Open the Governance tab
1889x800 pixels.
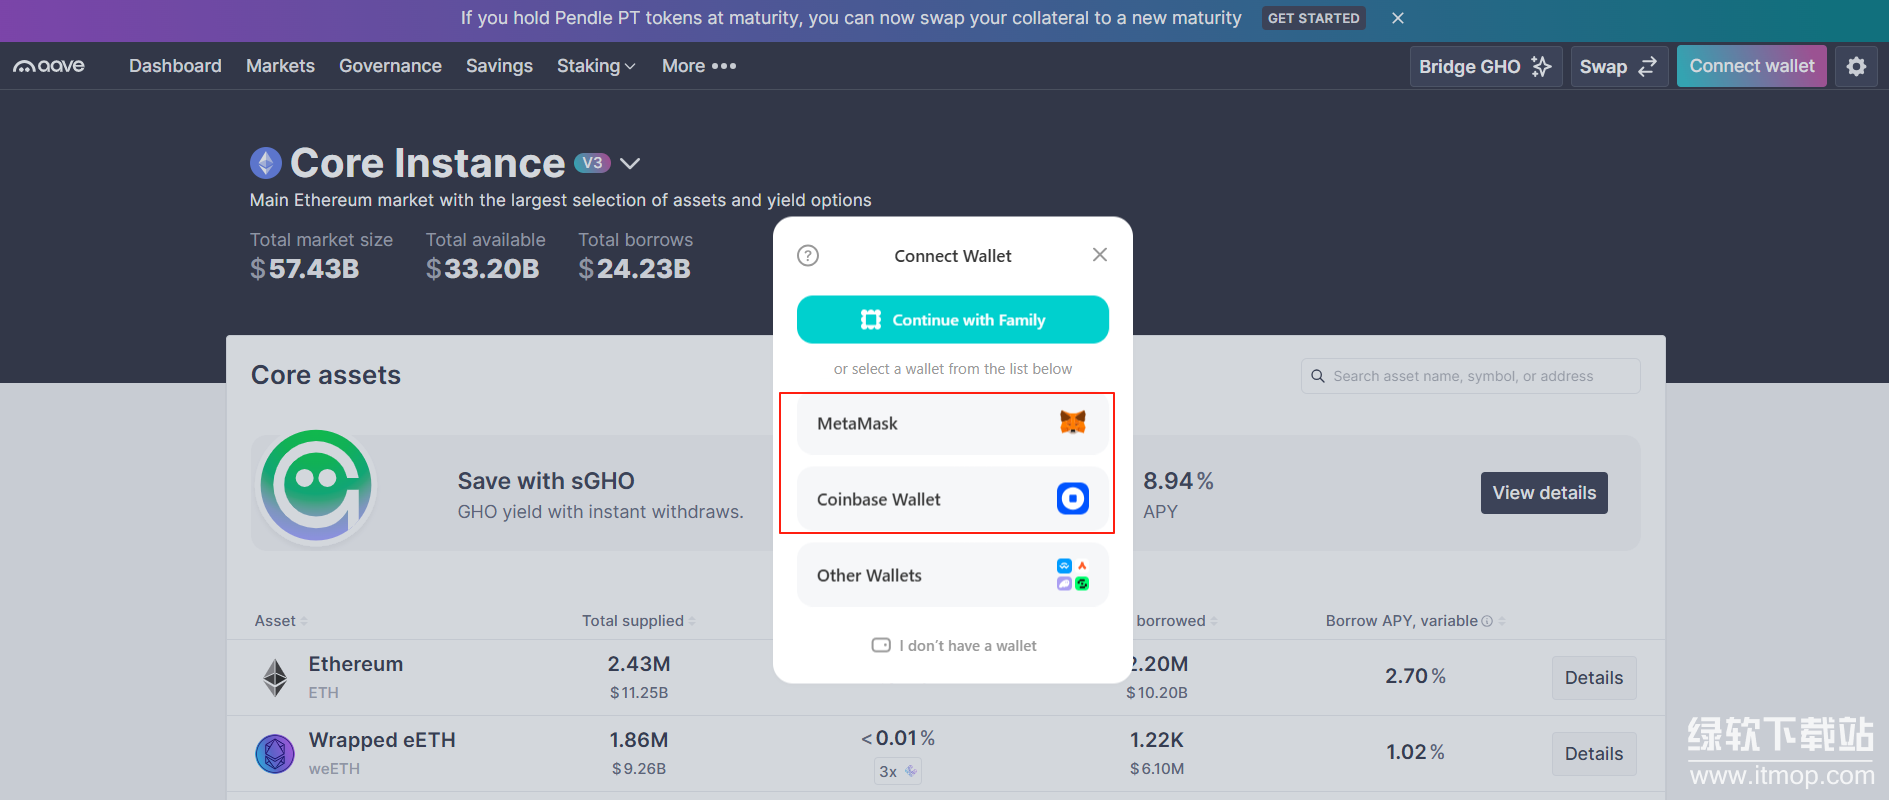click(x=390, y=66)
